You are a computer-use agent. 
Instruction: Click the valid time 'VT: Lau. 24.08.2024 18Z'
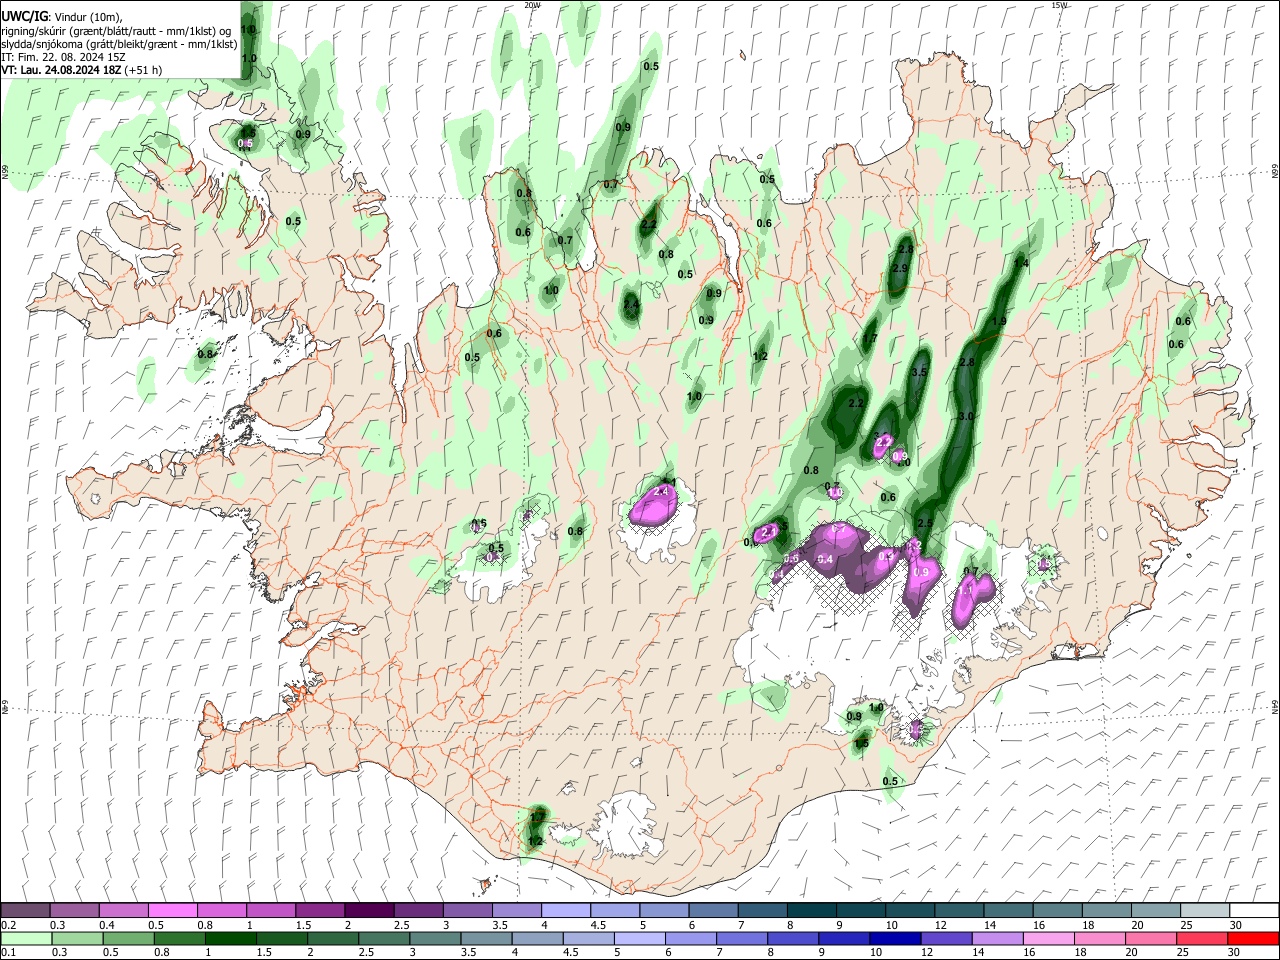point(62,71)
